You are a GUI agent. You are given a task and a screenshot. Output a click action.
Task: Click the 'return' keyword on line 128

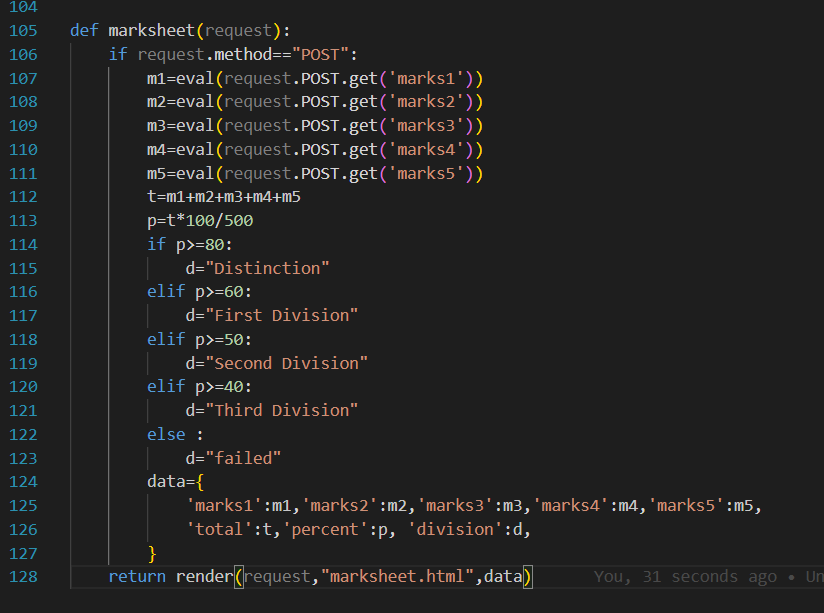tap(137, 577)
